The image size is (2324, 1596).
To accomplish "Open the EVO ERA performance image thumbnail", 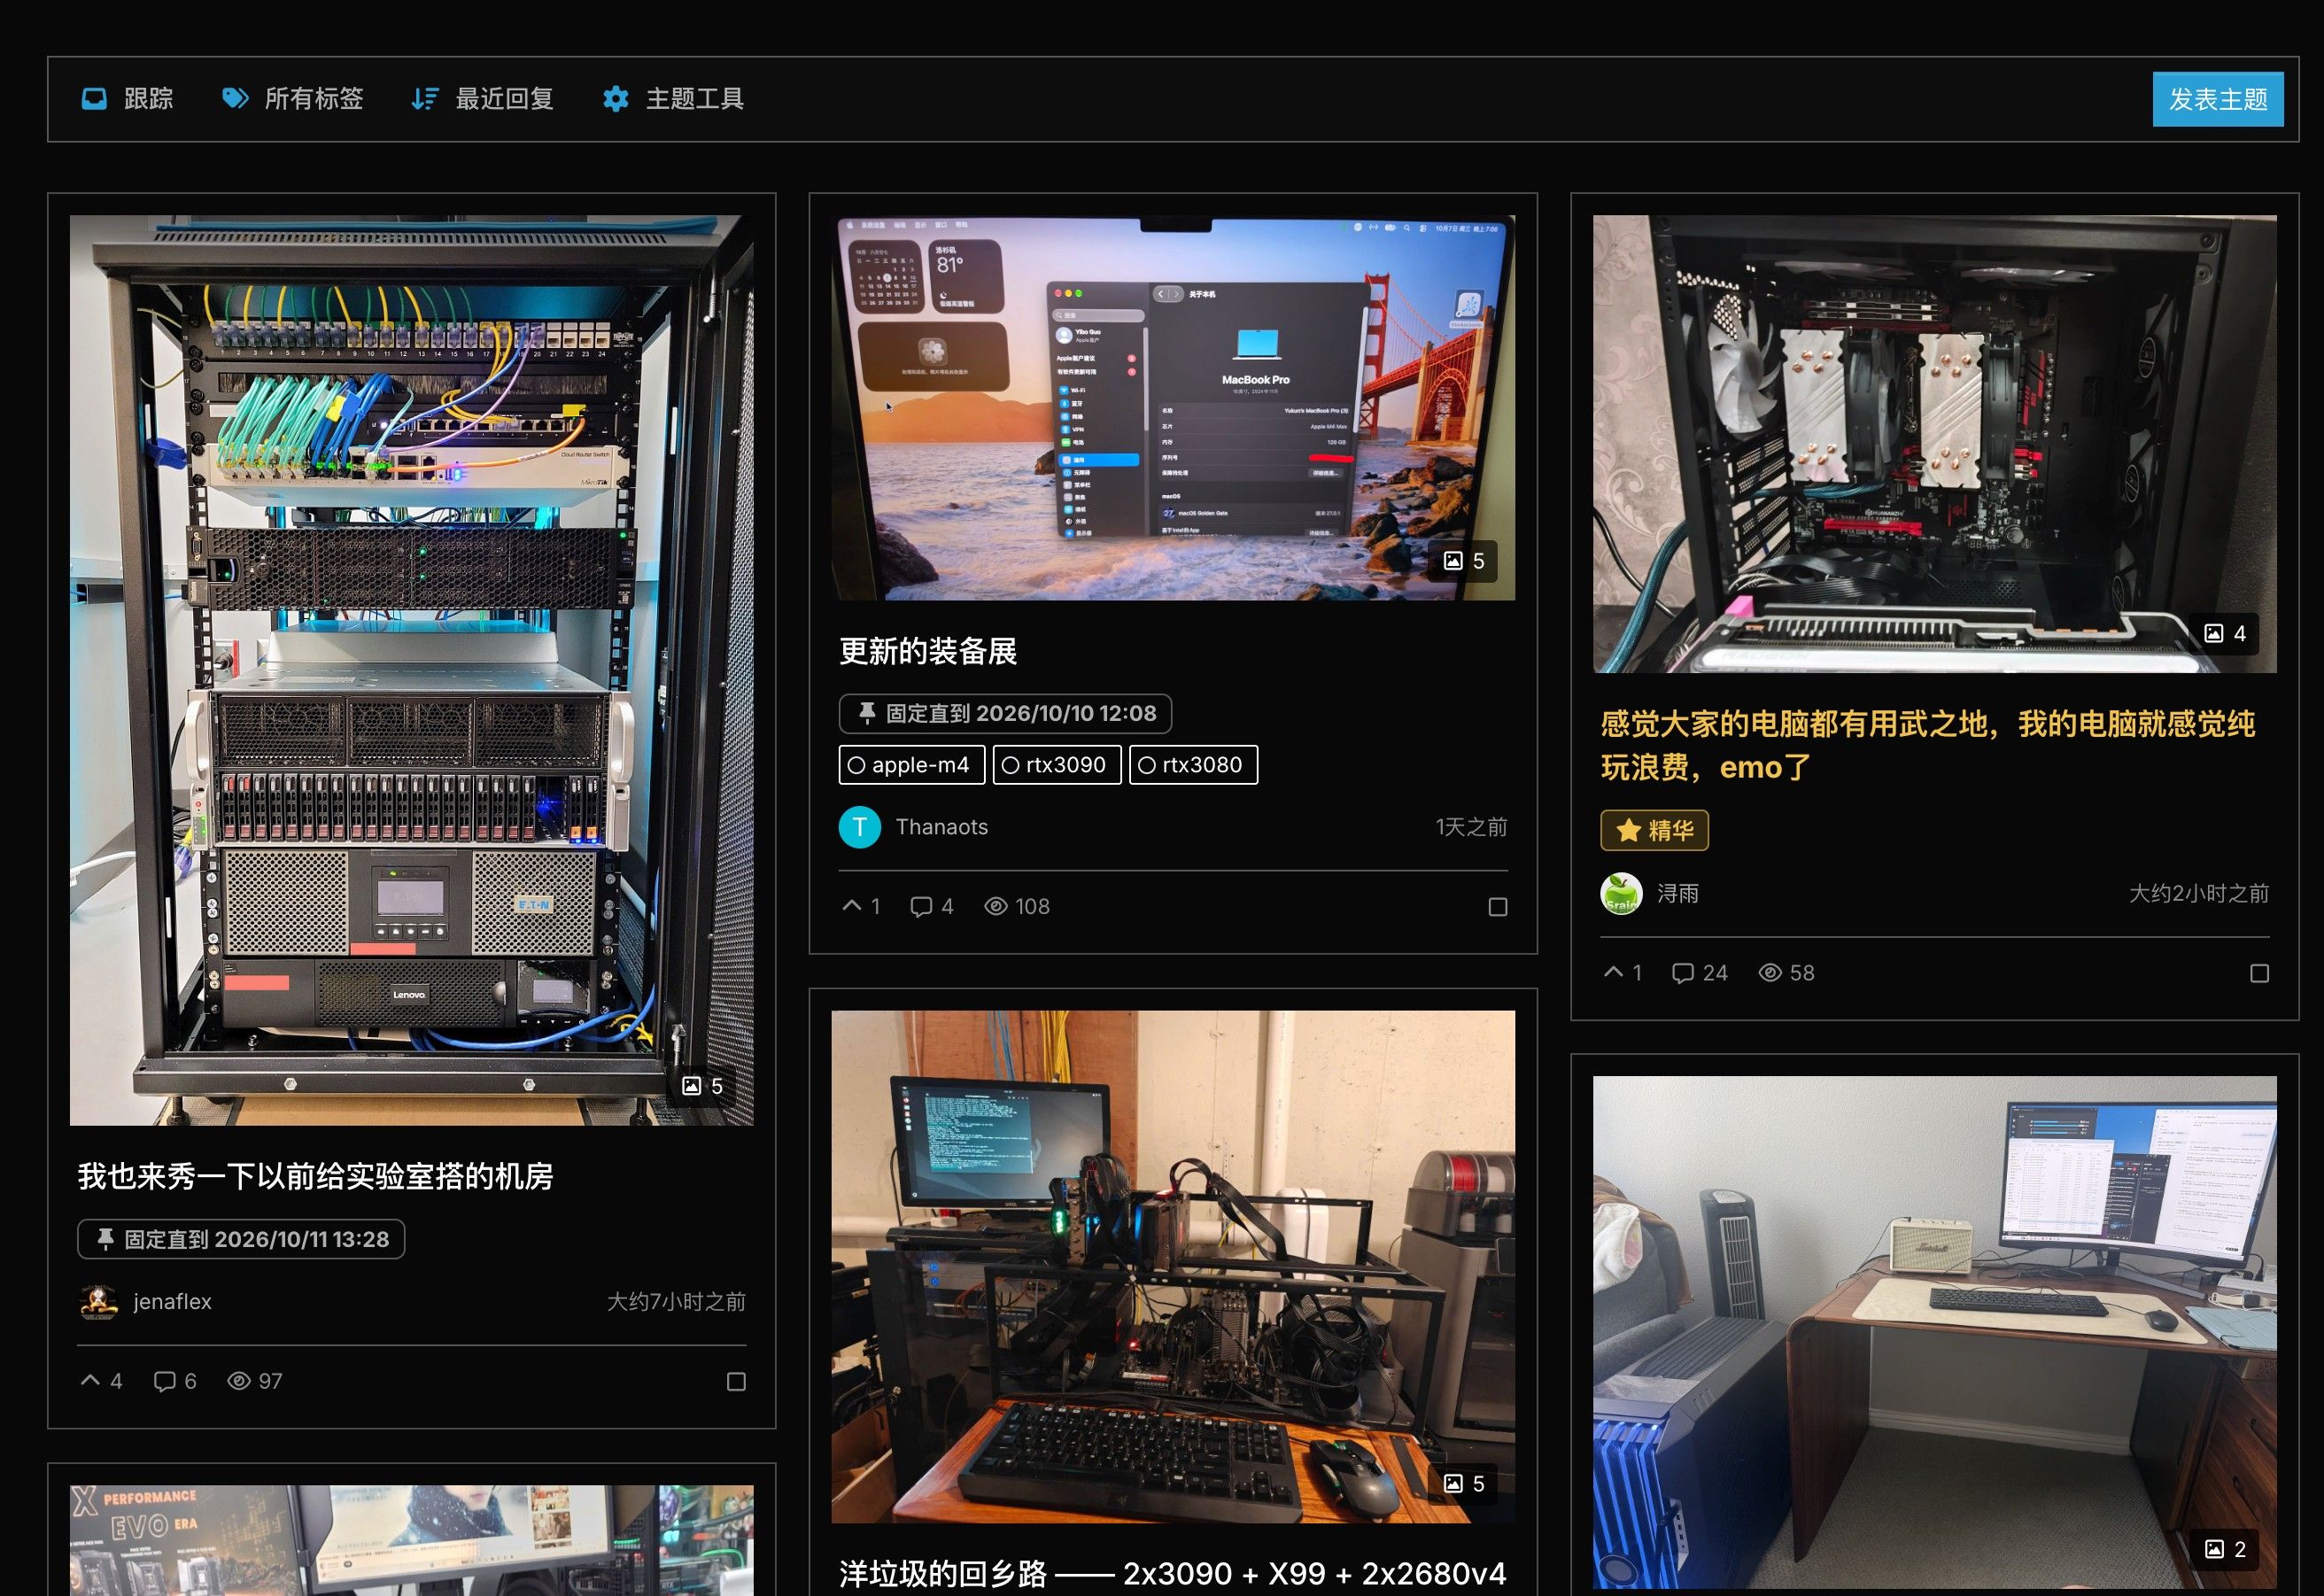I will 411,1540.
